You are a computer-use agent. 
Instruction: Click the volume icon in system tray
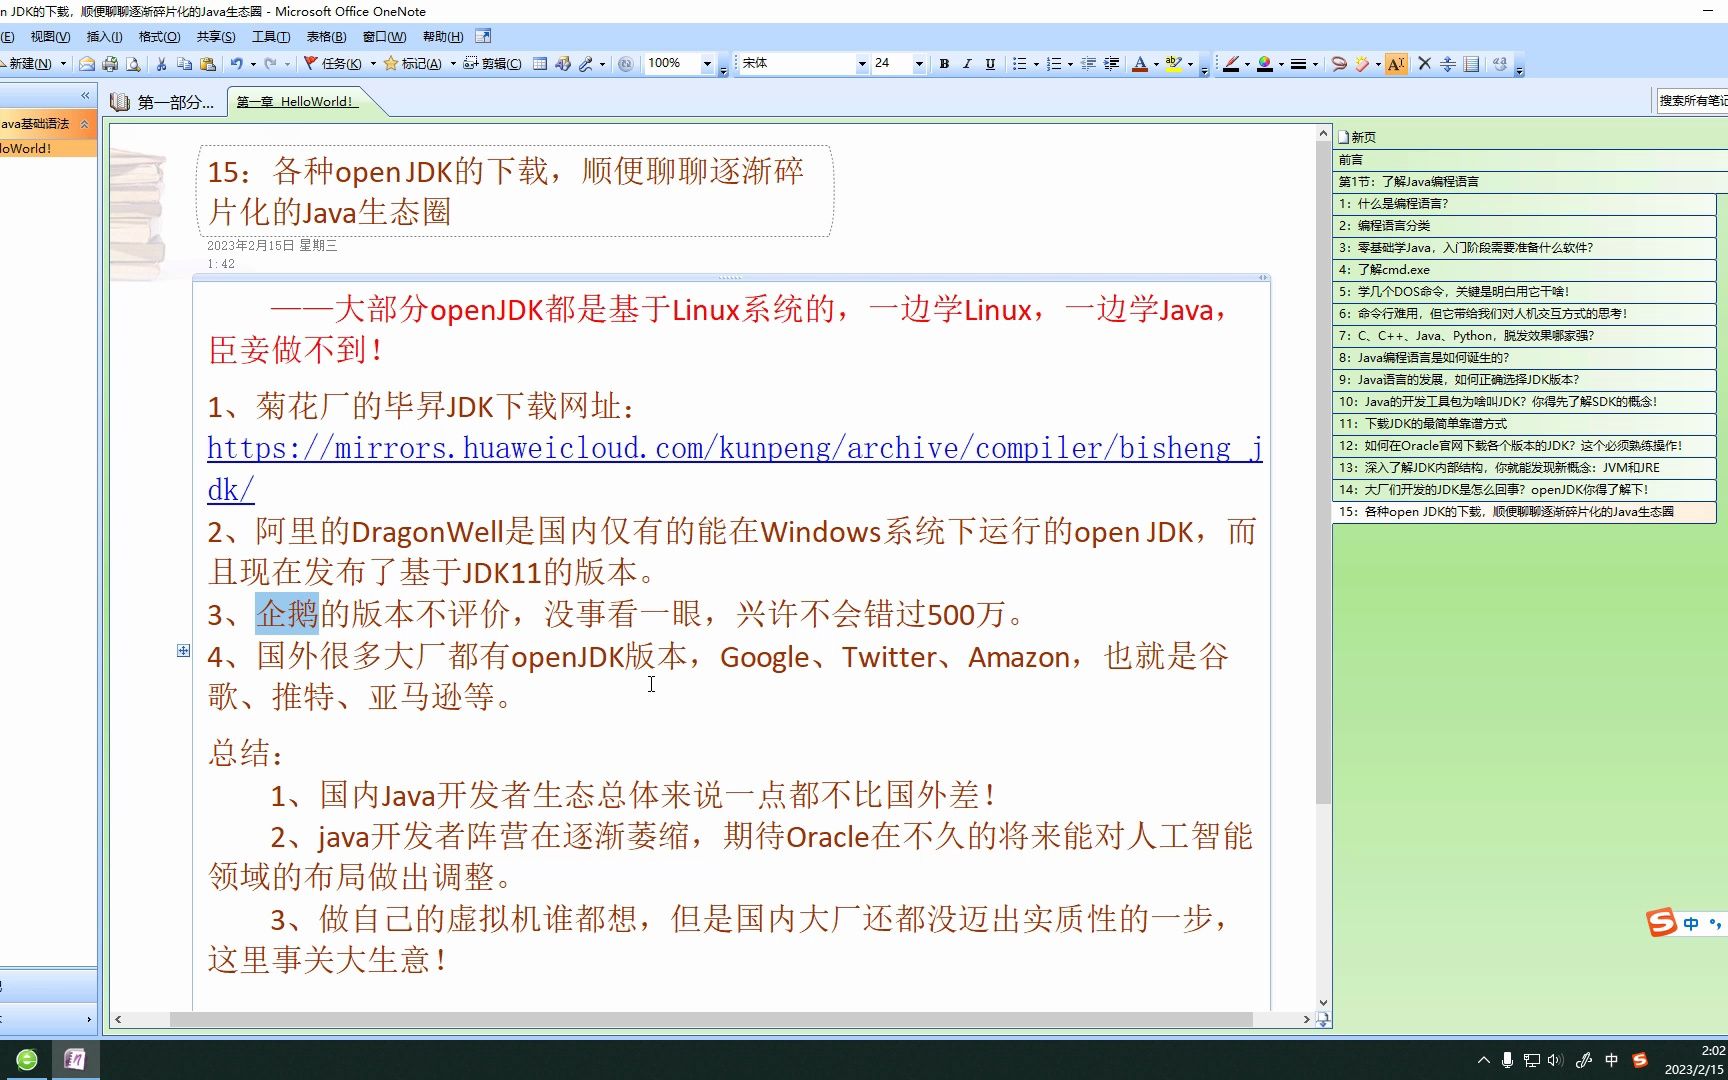1555,1060
